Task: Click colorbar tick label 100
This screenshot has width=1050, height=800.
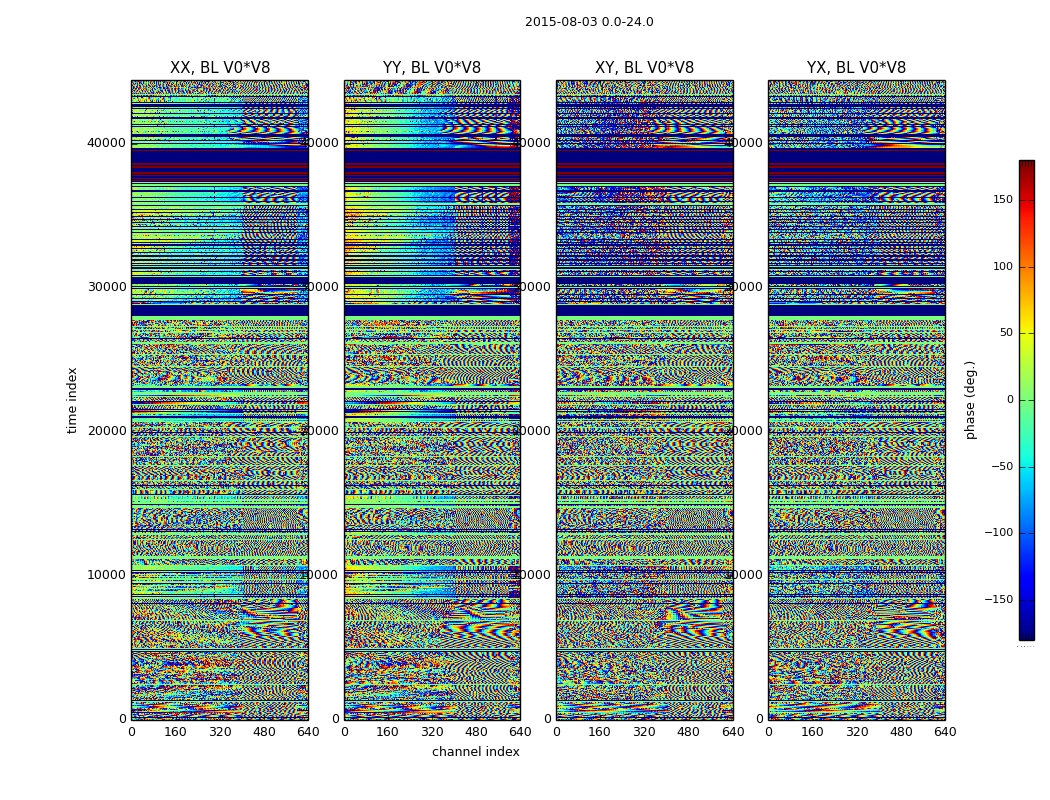Action: [1002, 266]
